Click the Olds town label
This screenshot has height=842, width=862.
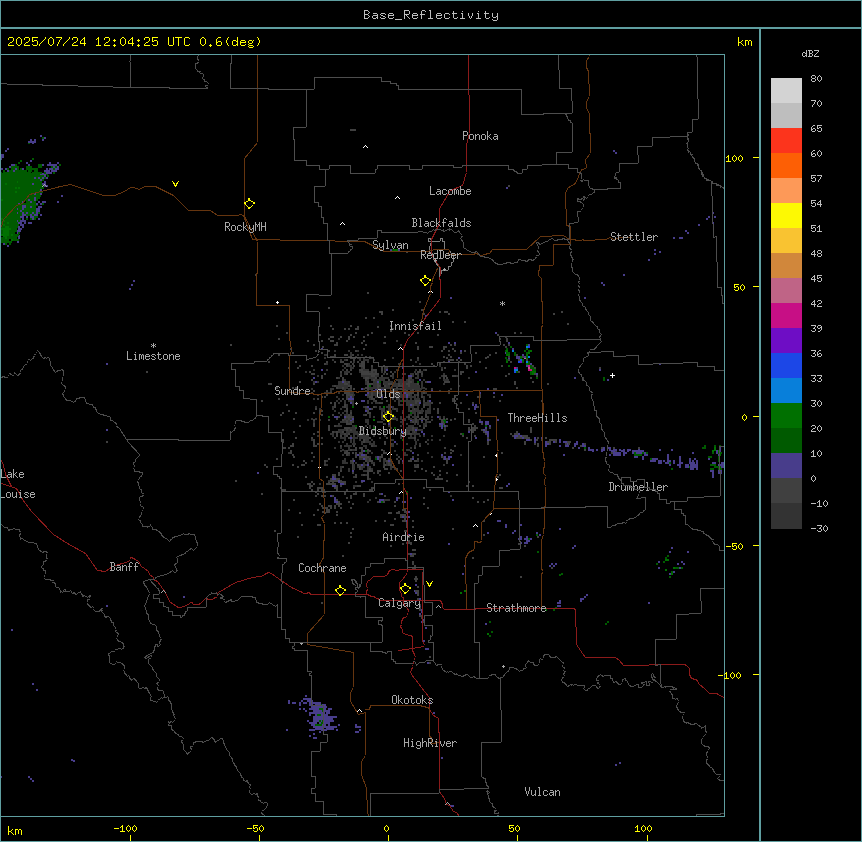point(388,394)
